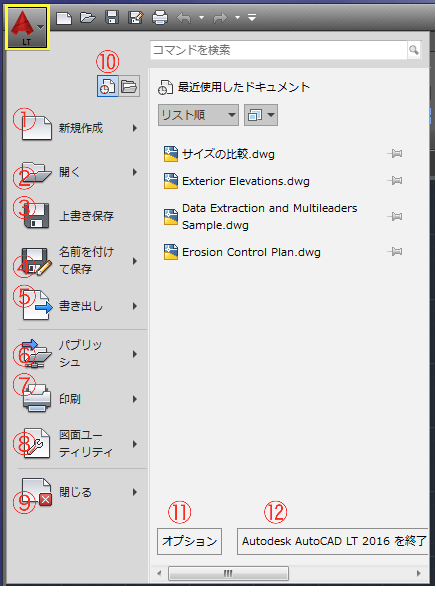Viewport: 436px width, 594px height.
Task: Open recent file サイズの比較.dwg
Action: (x=228, y=154)
